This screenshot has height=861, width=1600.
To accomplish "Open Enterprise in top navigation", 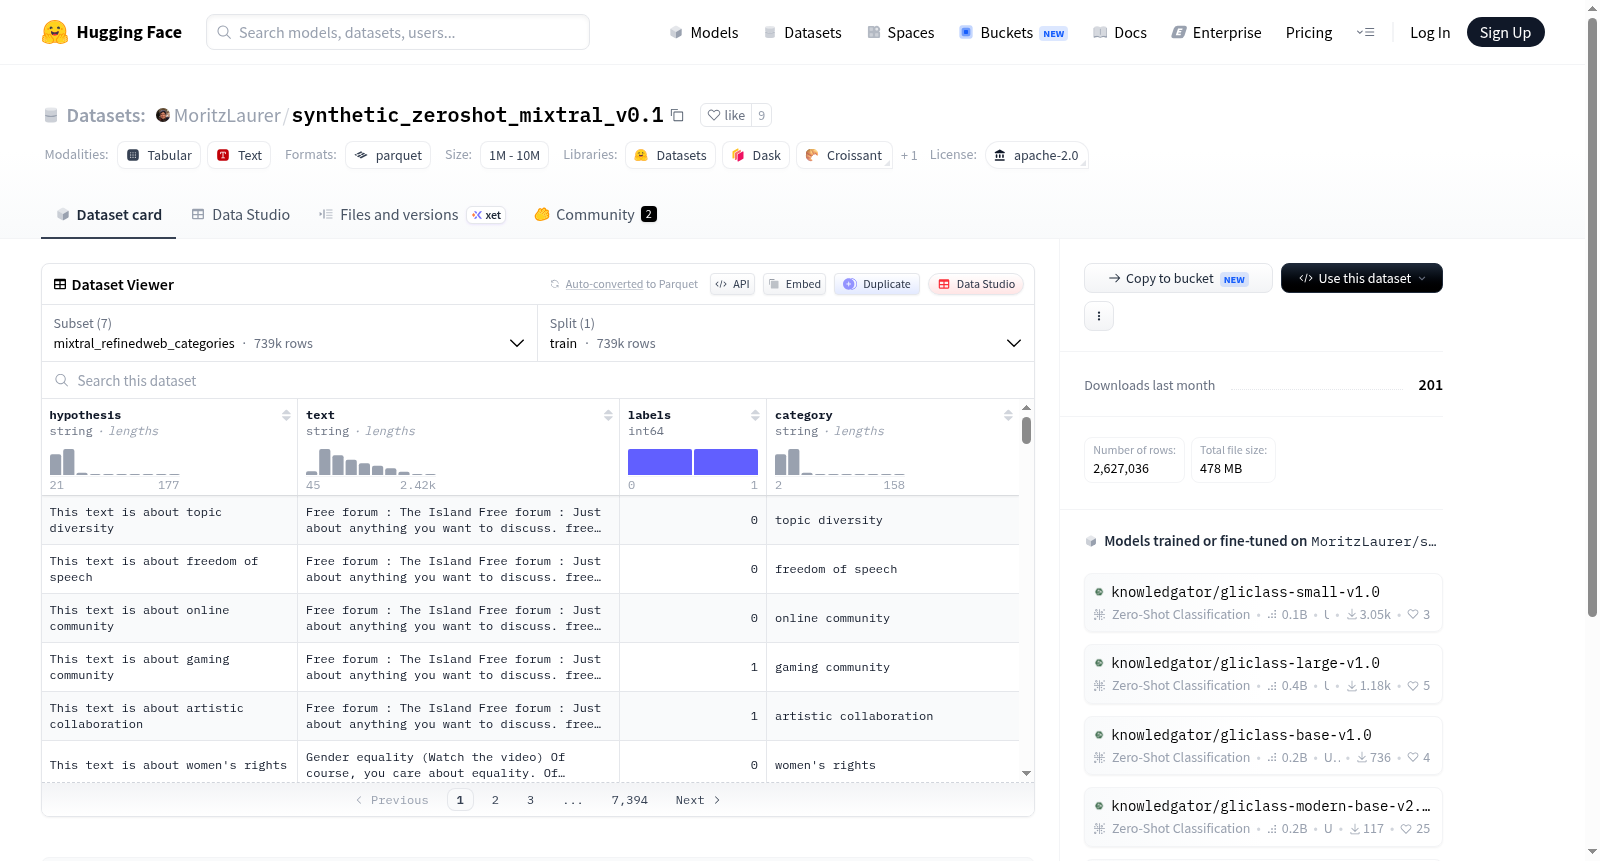I will [x=1216, y=32].
